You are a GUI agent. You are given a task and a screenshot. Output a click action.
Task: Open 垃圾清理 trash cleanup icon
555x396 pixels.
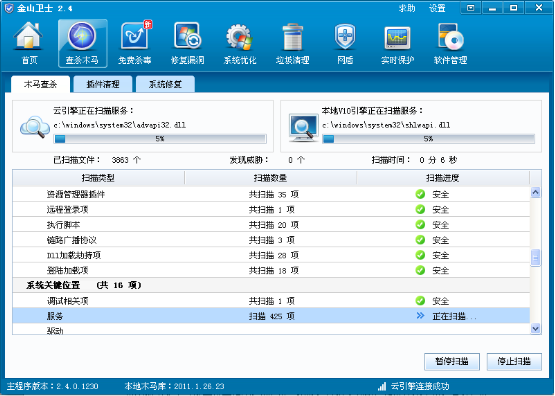click(292, 43)
